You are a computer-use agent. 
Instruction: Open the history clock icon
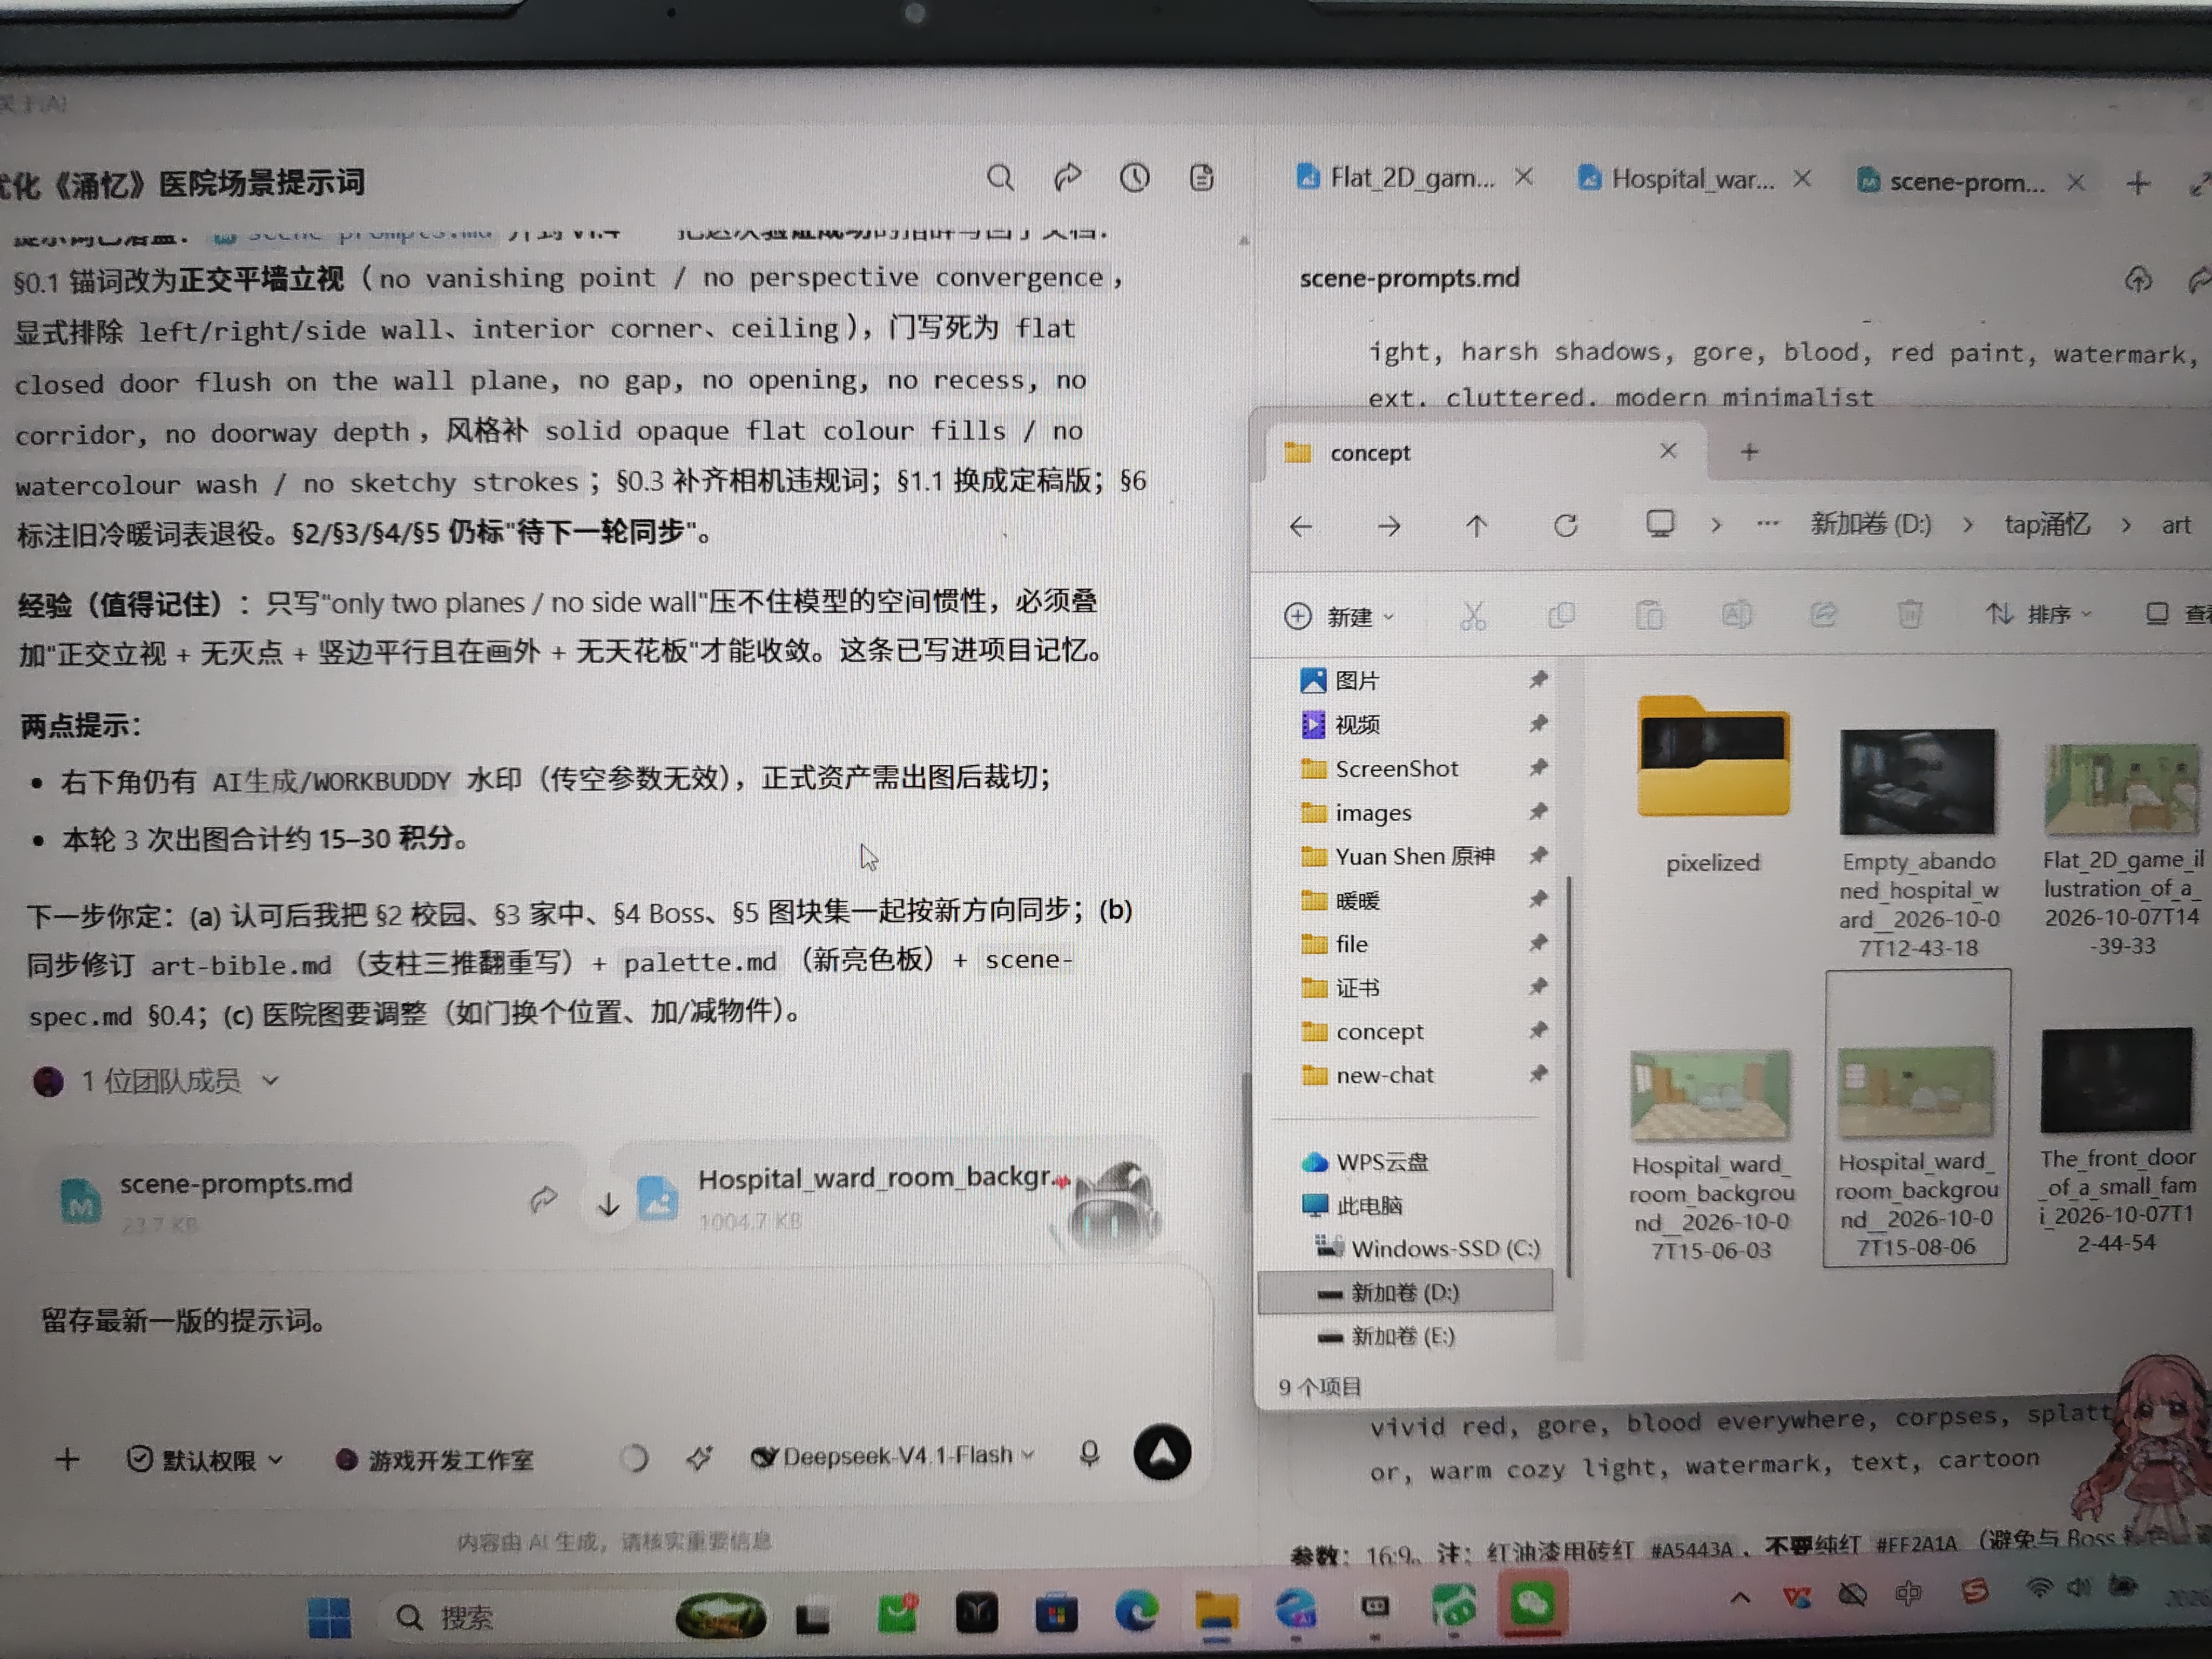1134,178
